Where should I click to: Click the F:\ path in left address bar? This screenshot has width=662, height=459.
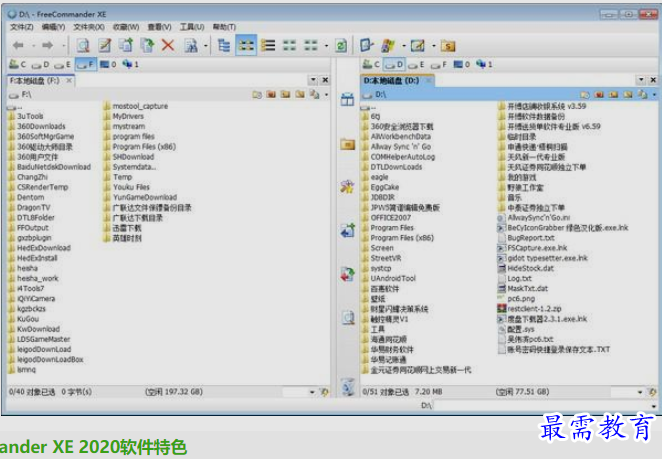(26, 95)
